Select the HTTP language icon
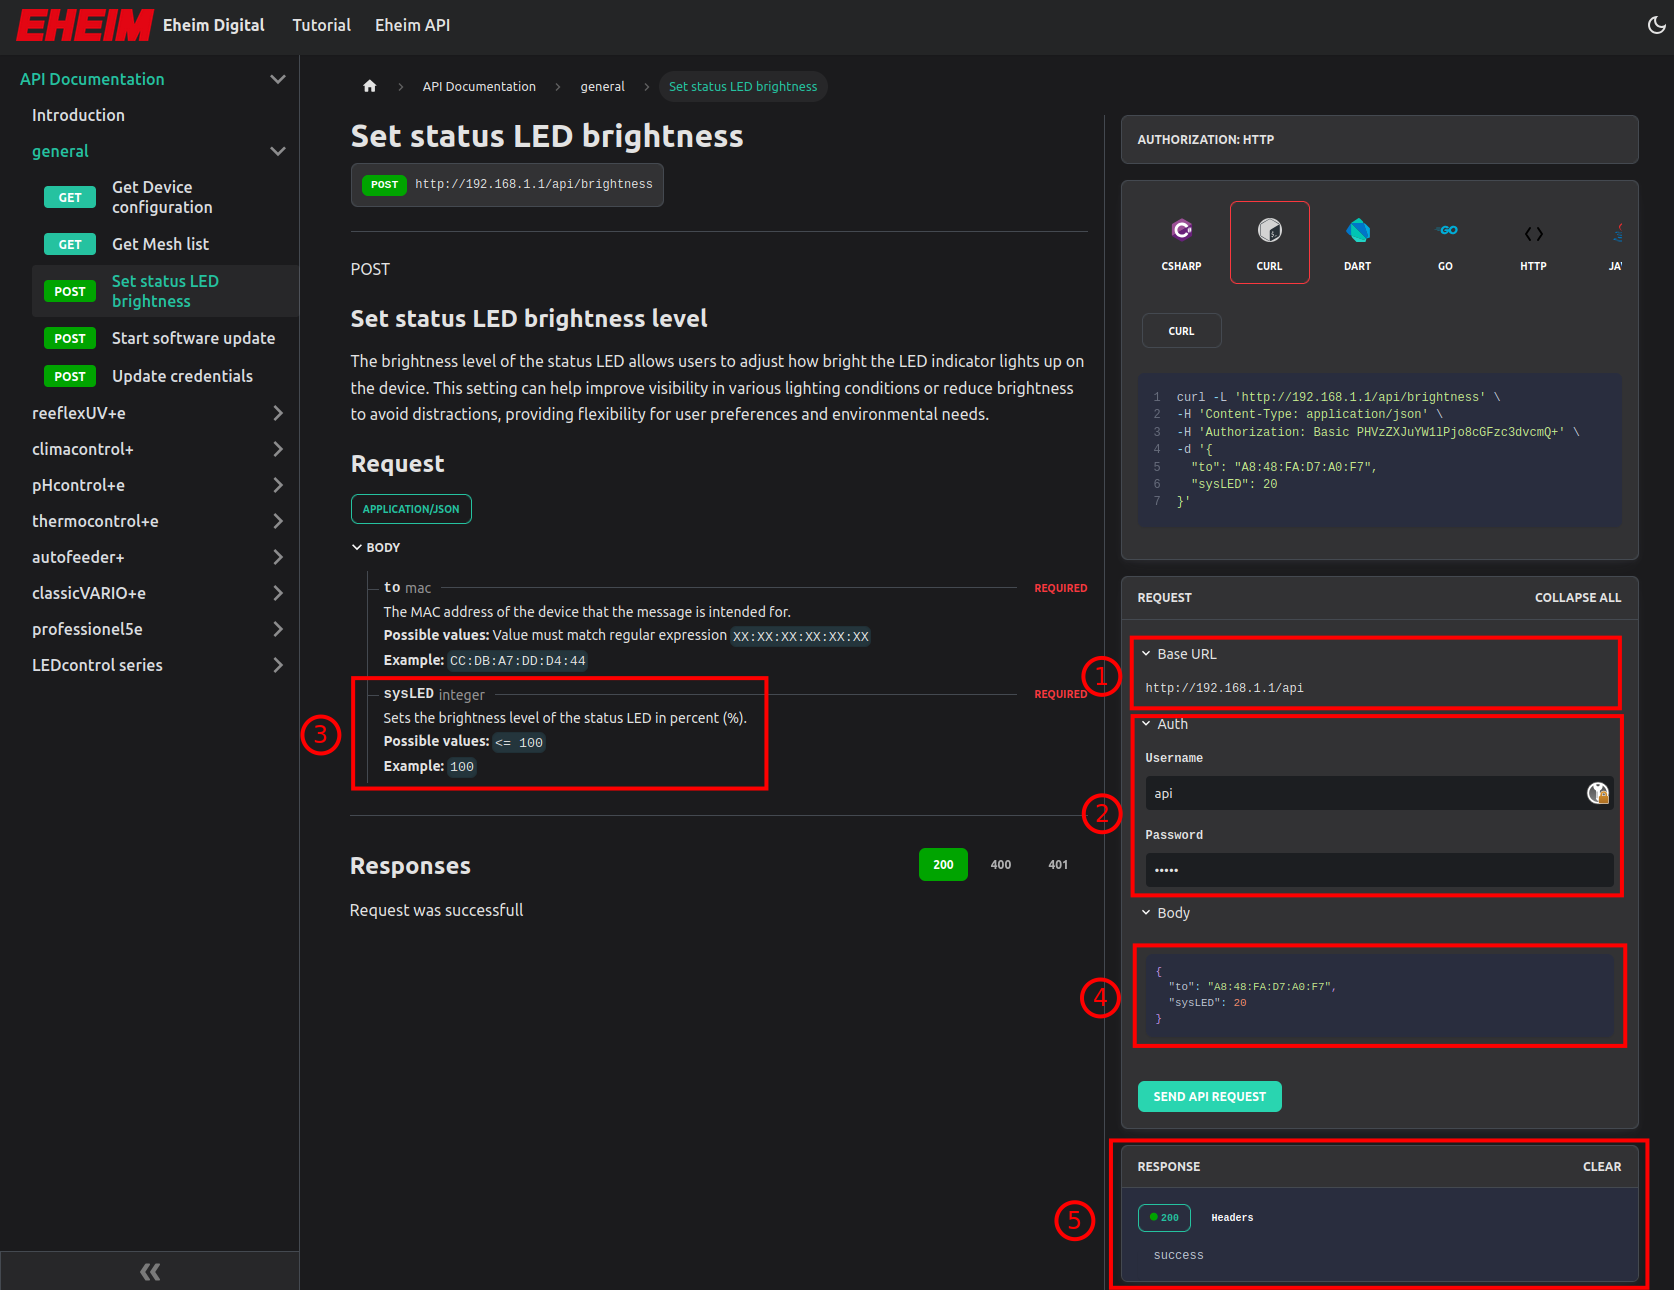 (x=1533, y=243)
